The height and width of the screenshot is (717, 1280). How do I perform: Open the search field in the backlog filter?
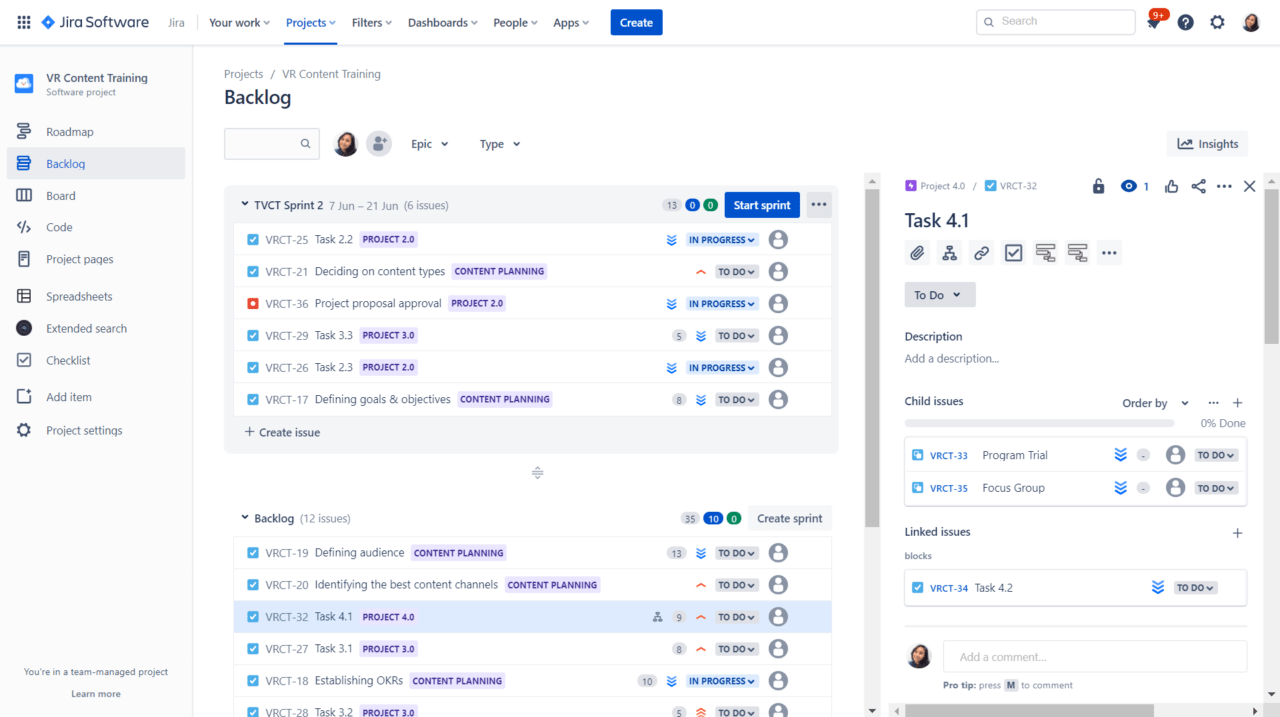pos(271,143)
